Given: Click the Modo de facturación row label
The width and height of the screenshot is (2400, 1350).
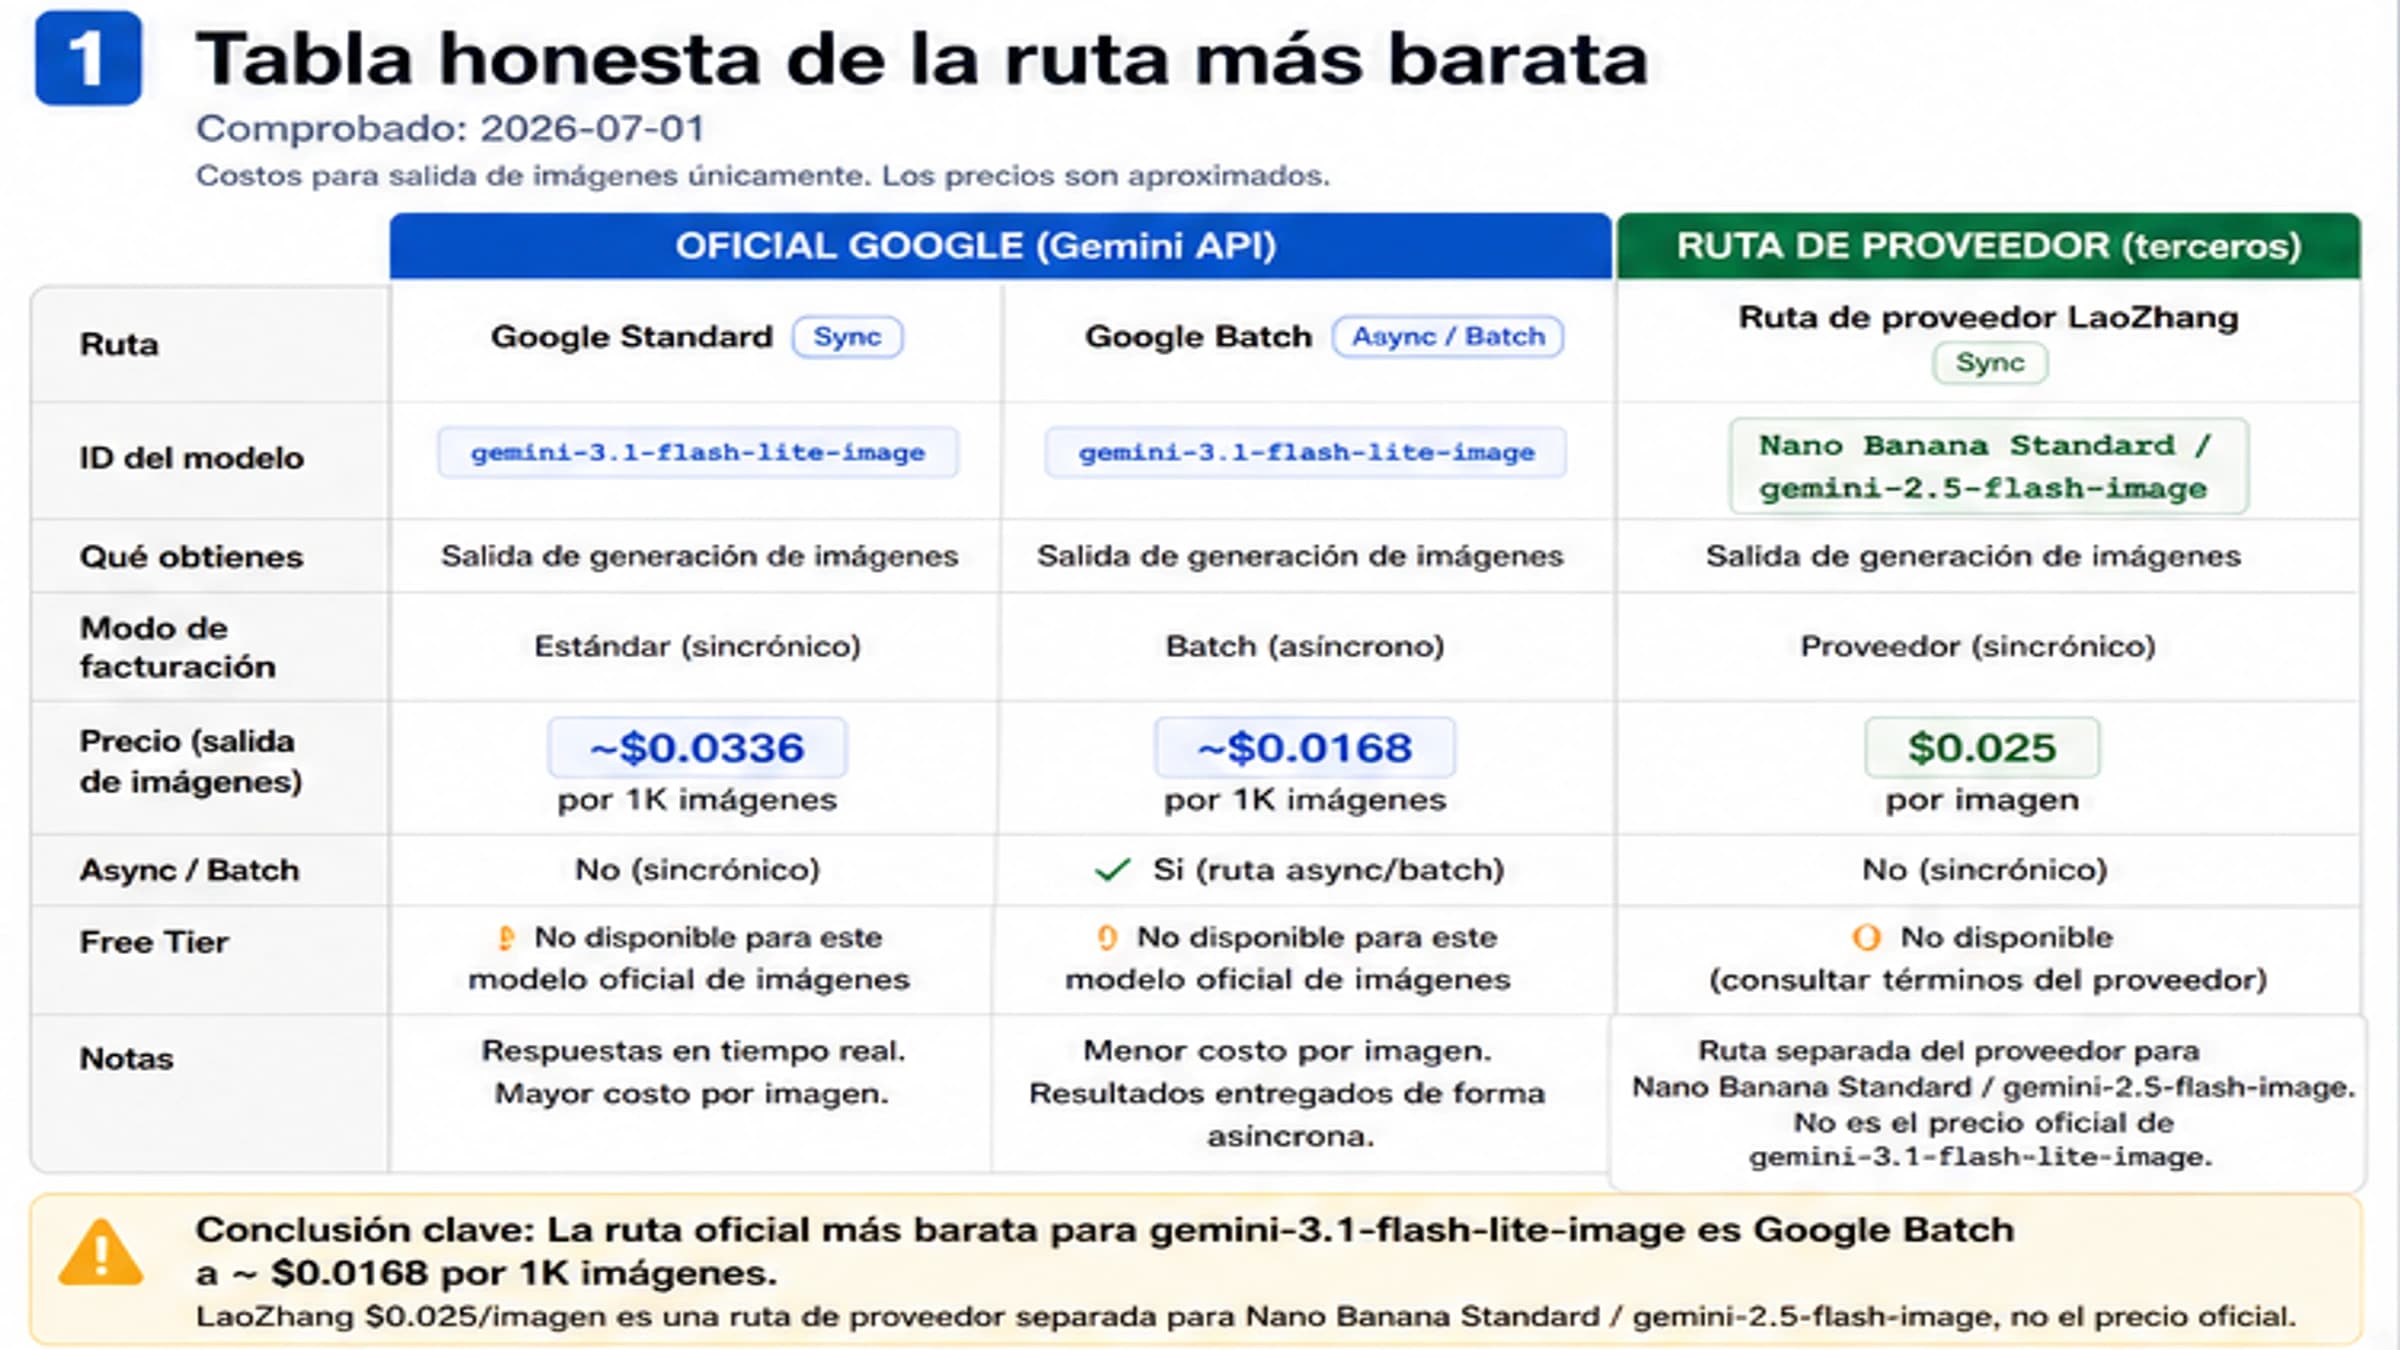Looking at the screenshot, I should click(178, 647).
